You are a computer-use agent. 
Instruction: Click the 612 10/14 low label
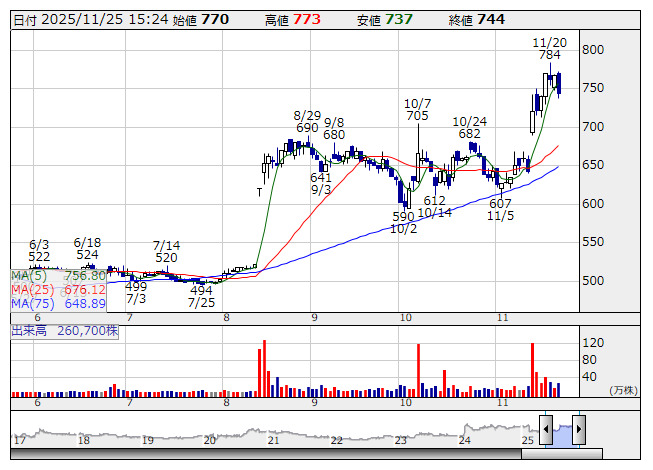(434, 207)
